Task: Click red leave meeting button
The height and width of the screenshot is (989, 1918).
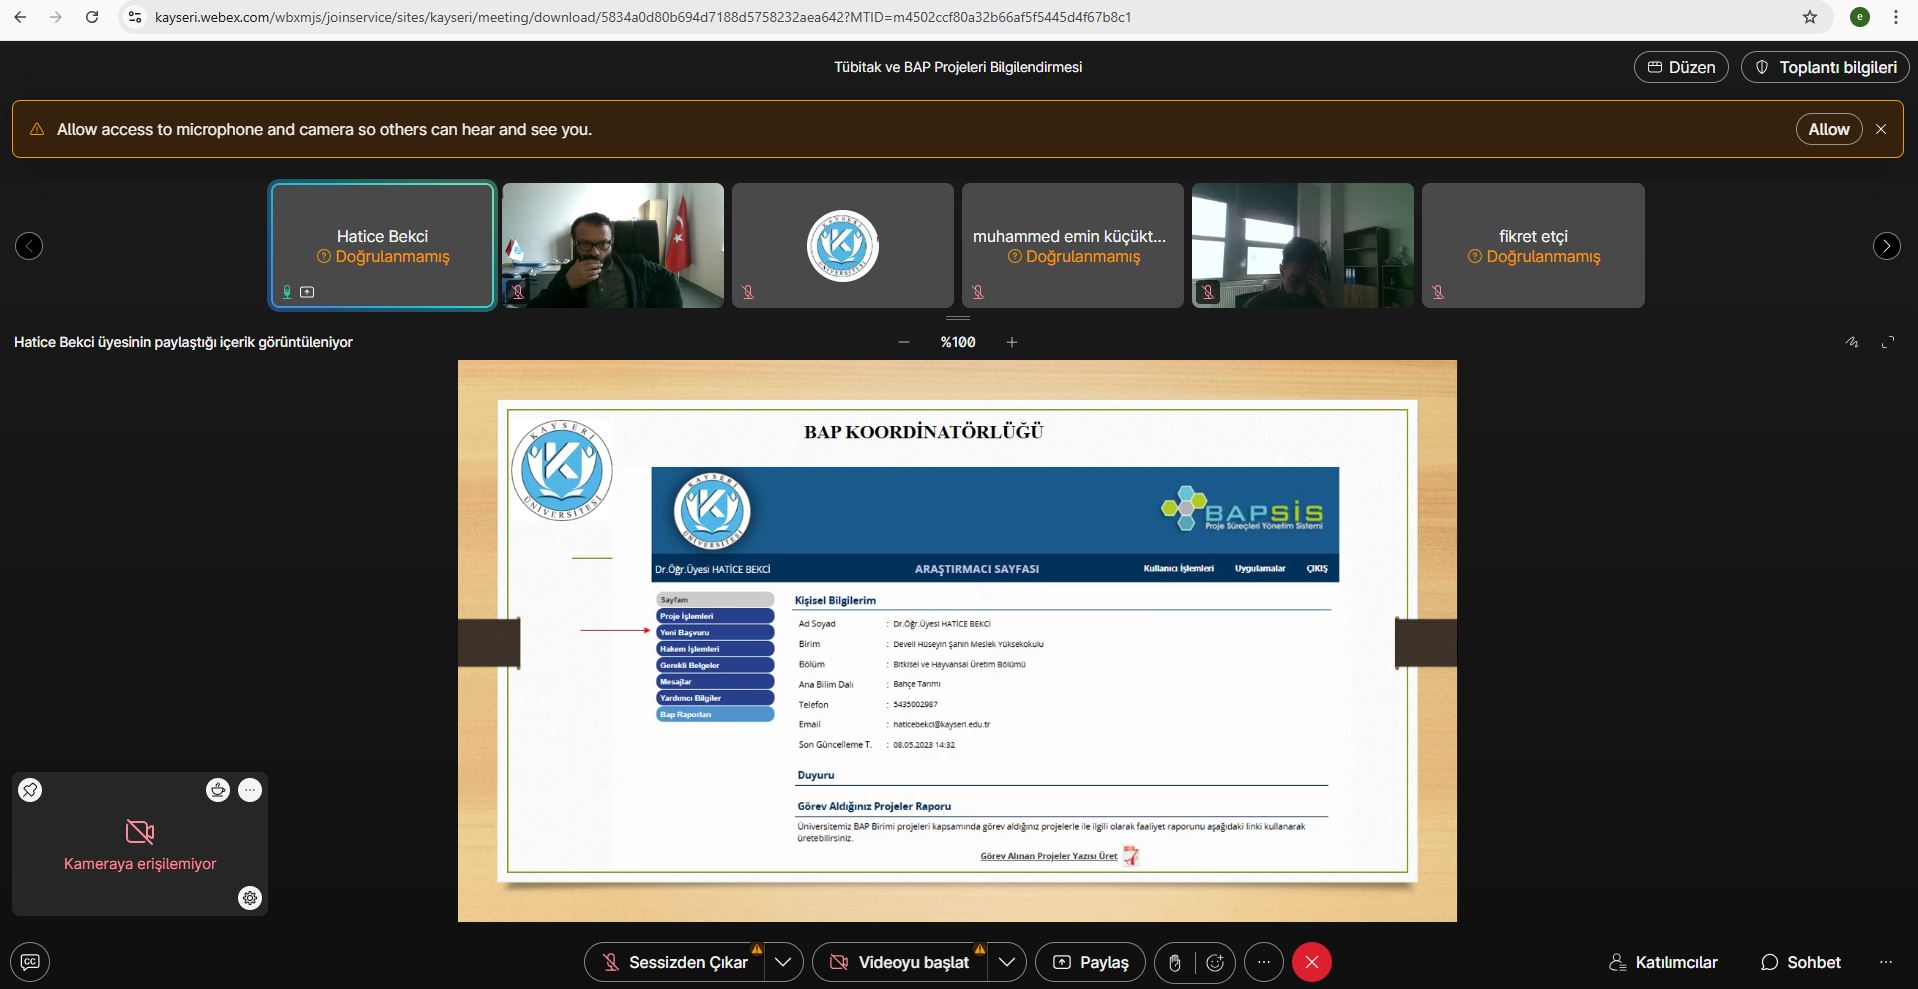Action: [x=1311, y=962]
